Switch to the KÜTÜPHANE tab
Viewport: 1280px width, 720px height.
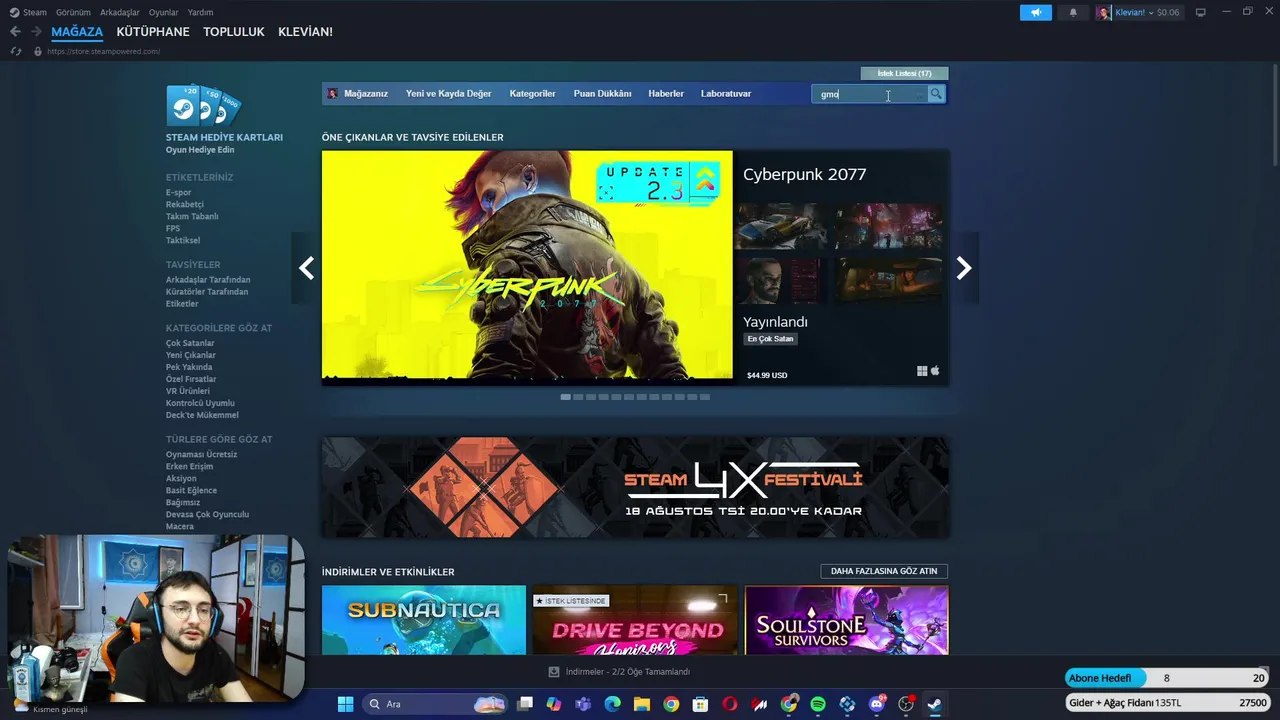point(153,32)
